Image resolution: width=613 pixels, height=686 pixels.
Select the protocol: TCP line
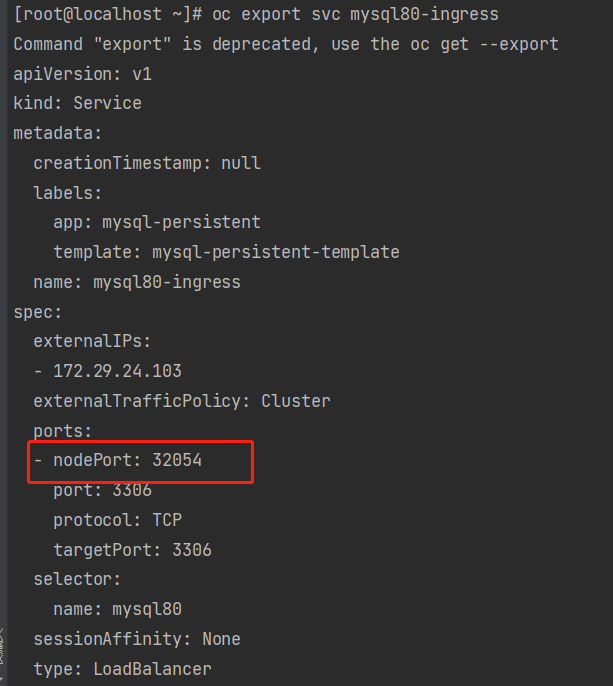tap(117, 520)
